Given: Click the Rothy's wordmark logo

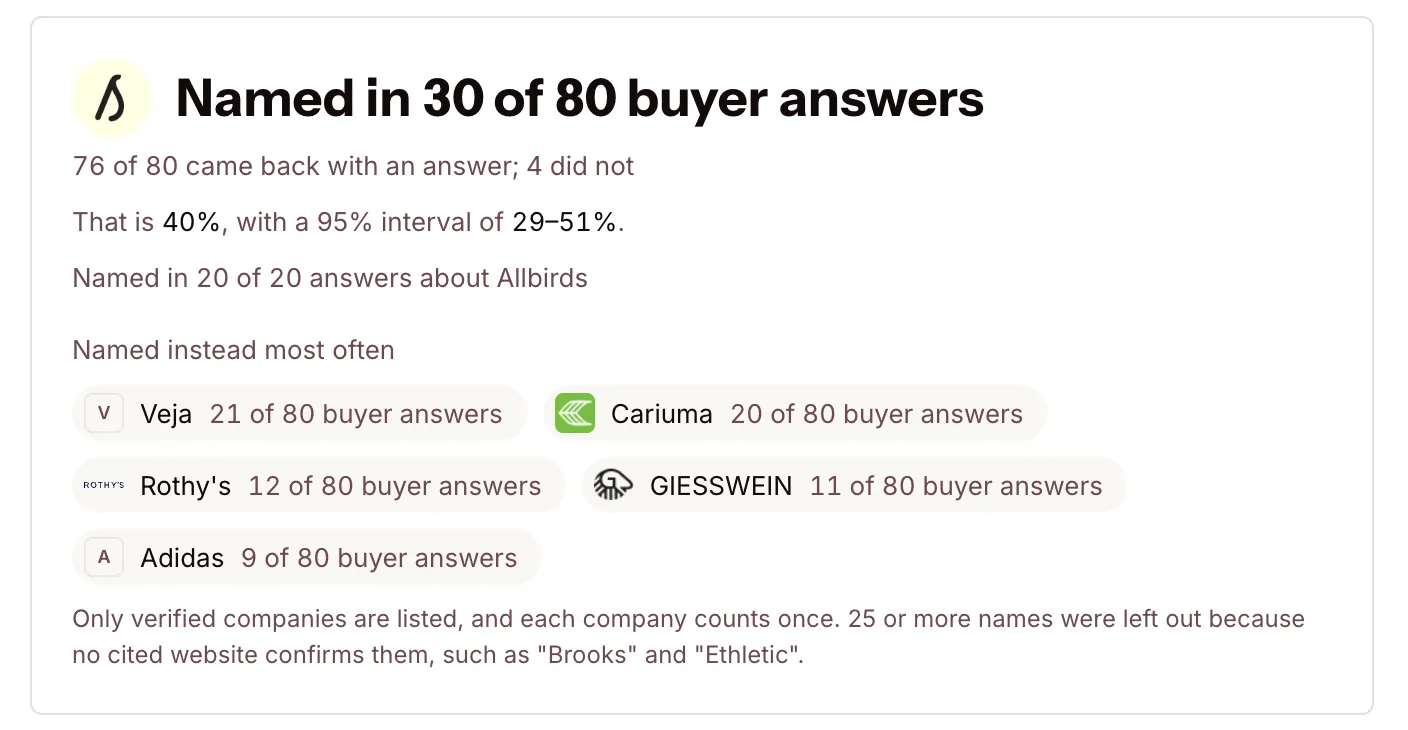Looking at the screenshot, I should pyautogui.click(x=104, y=485).
